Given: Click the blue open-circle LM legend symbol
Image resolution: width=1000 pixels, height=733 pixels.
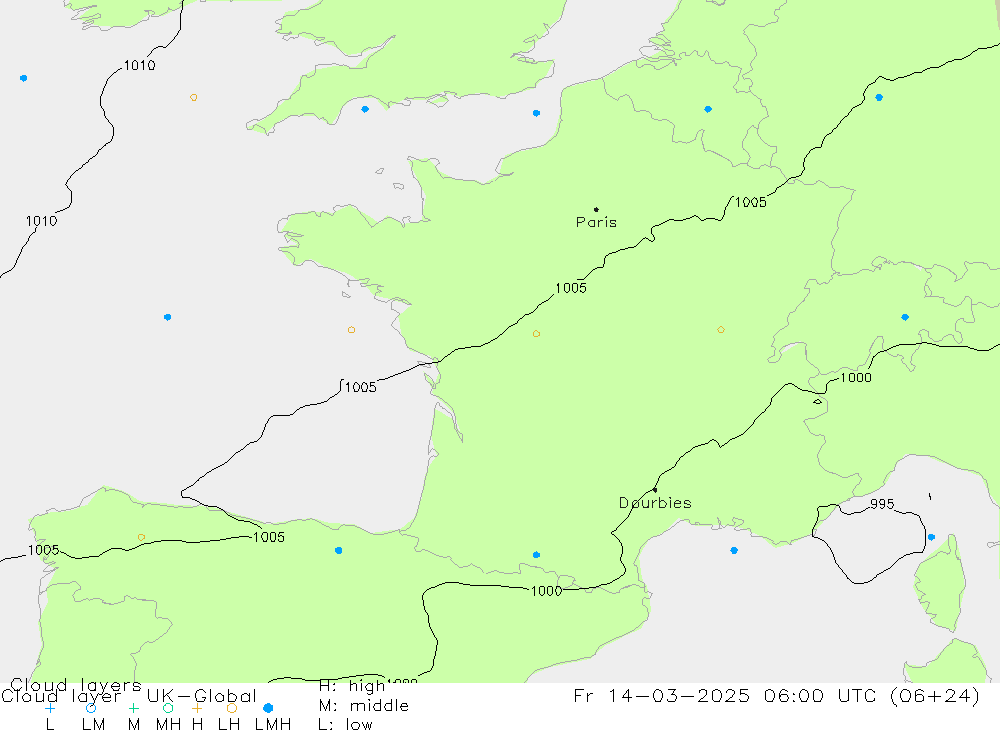Looking at the screenshot, I should pyautogui.click(x=91, y=708).
